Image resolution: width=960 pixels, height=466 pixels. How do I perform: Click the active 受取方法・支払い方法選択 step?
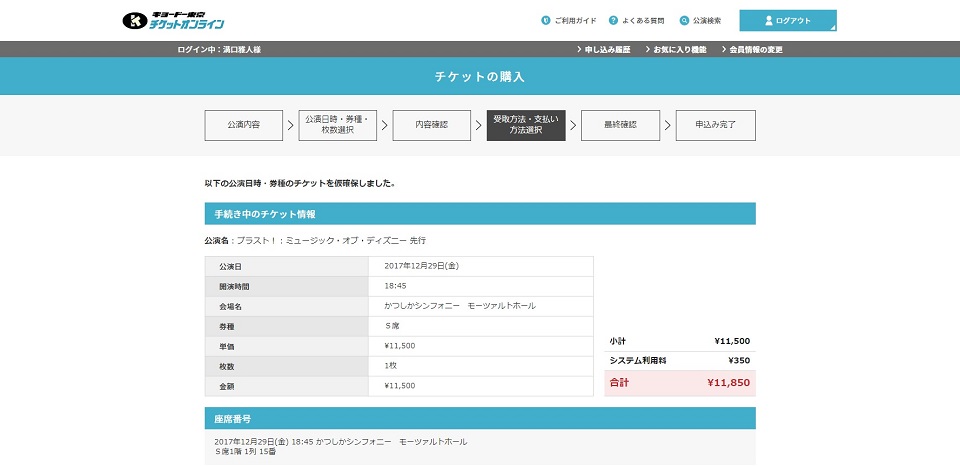(x=526, y=125)
